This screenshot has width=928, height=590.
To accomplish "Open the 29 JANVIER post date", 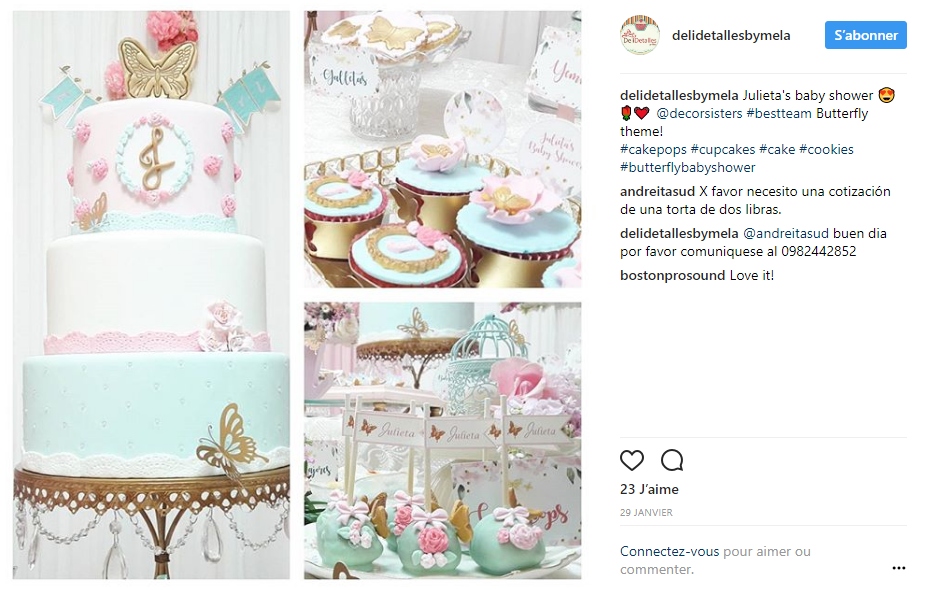I will tap(646, 512).
